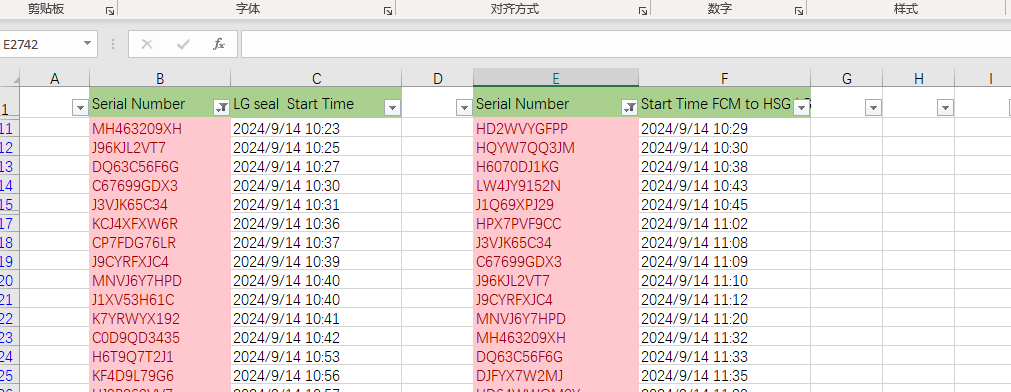Select column E header
The image size is (1011, 392).
pyautogui.click(x=556, y=78)
